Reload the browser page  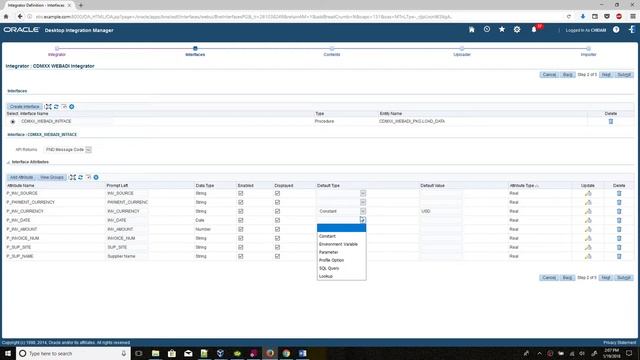tap(569, 17)
